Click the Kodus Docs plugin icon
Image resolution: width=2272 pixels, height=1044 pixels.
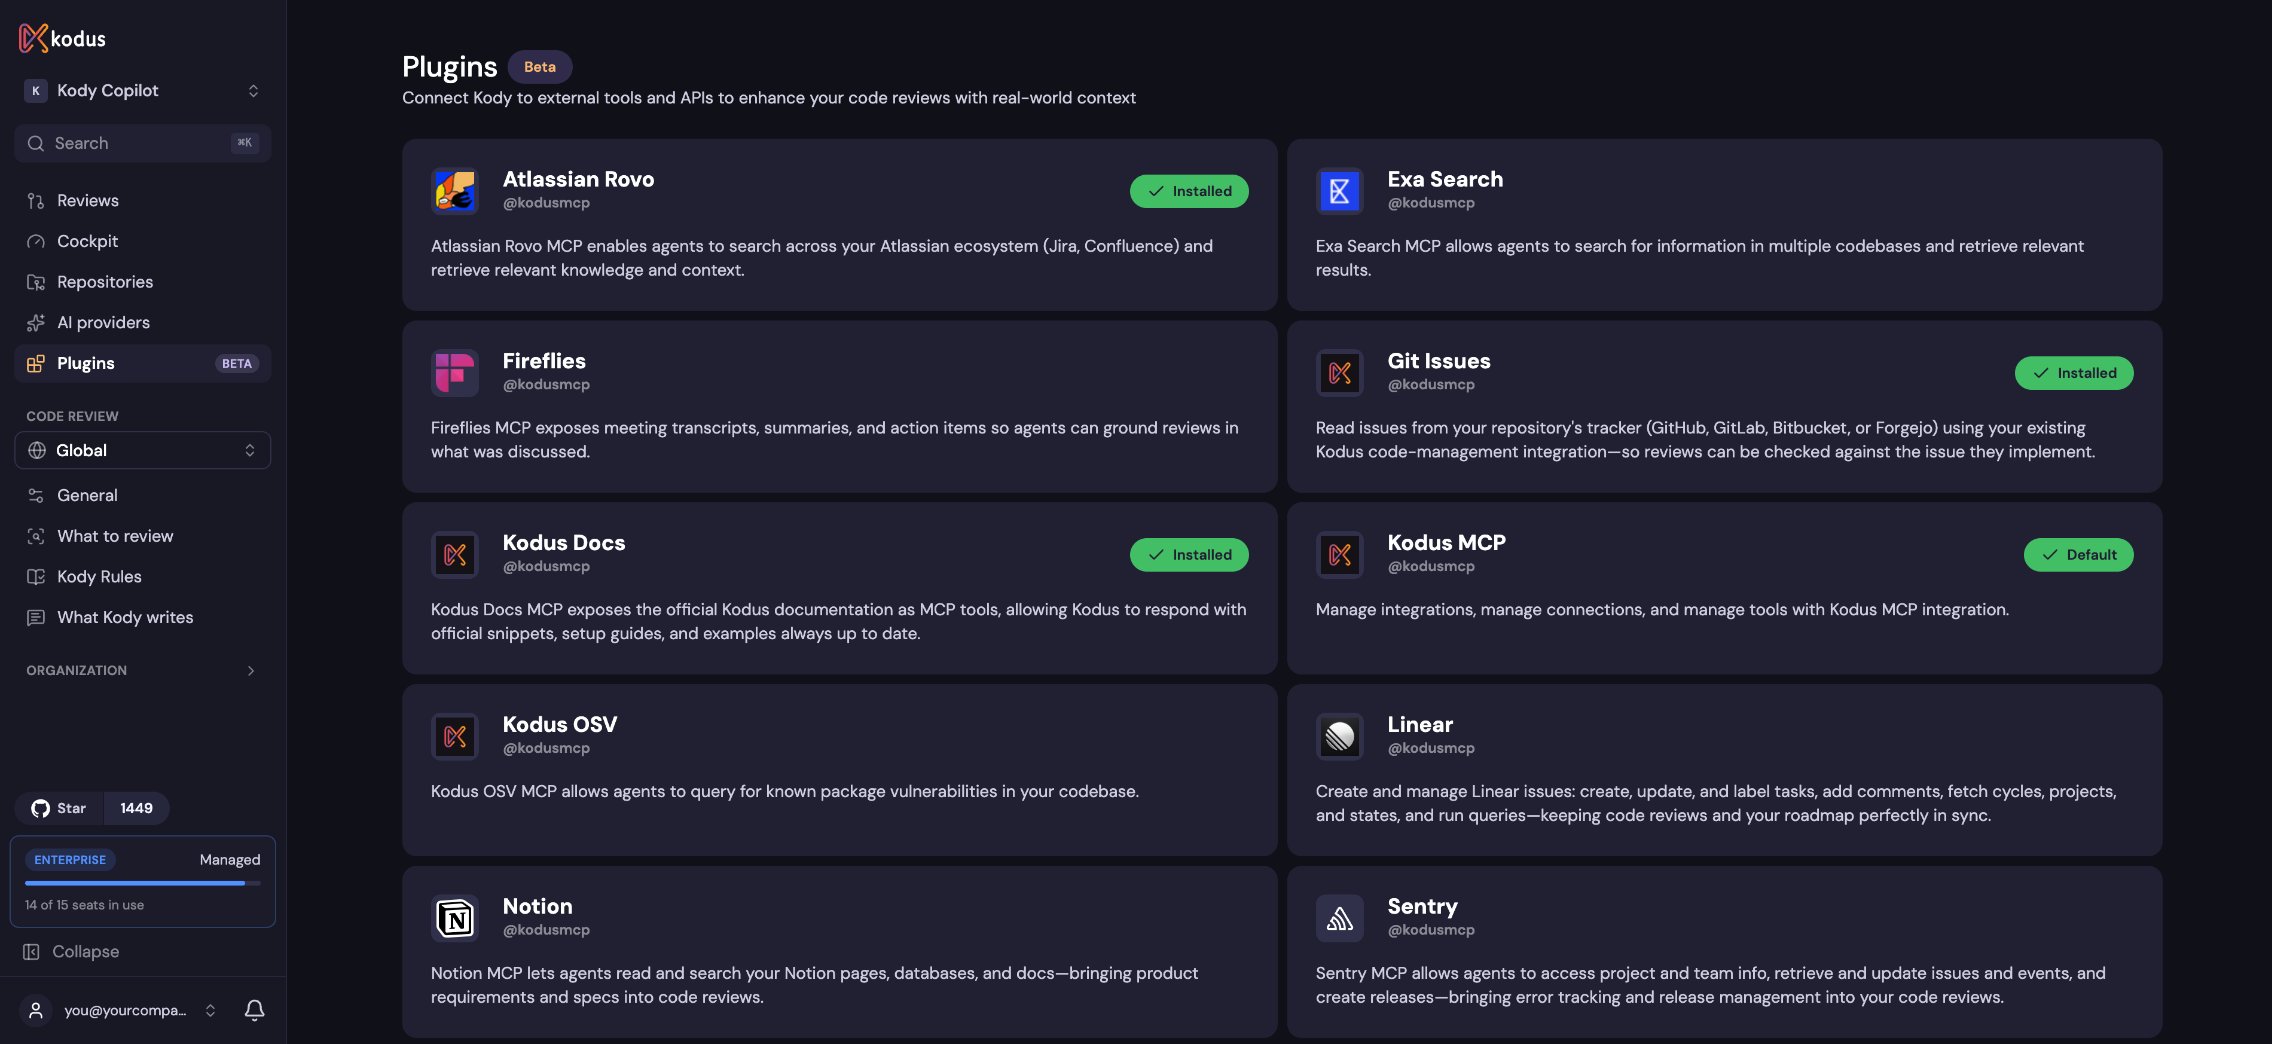point(455,555)
